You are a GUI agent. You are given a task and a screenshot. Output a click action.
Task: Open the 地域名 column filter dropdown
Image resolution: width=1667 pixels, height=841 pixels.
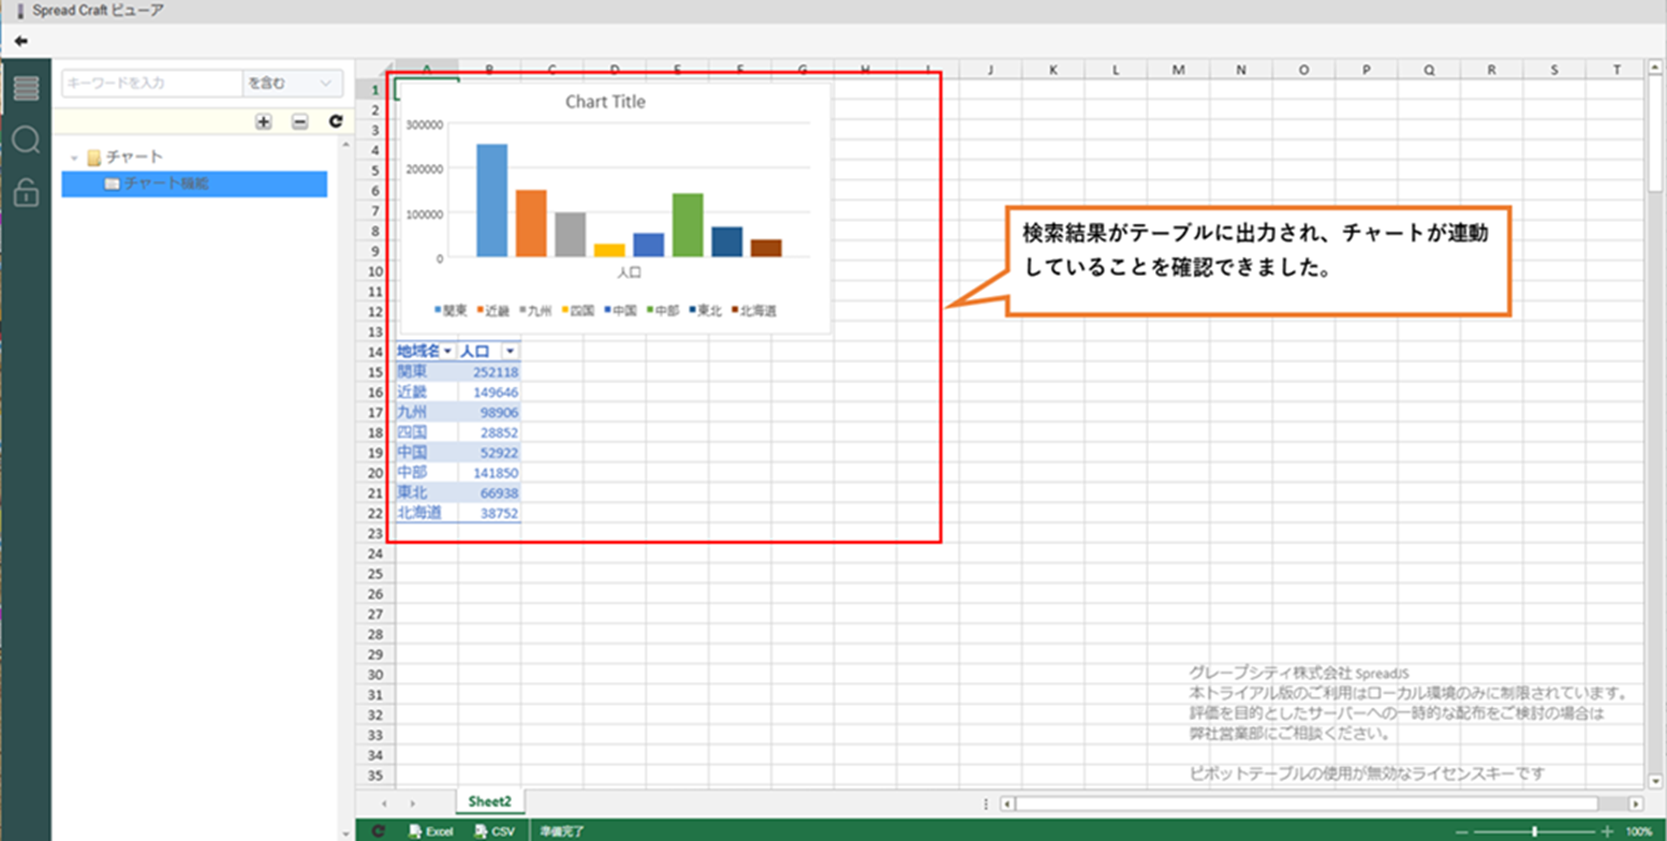(447, 351)
